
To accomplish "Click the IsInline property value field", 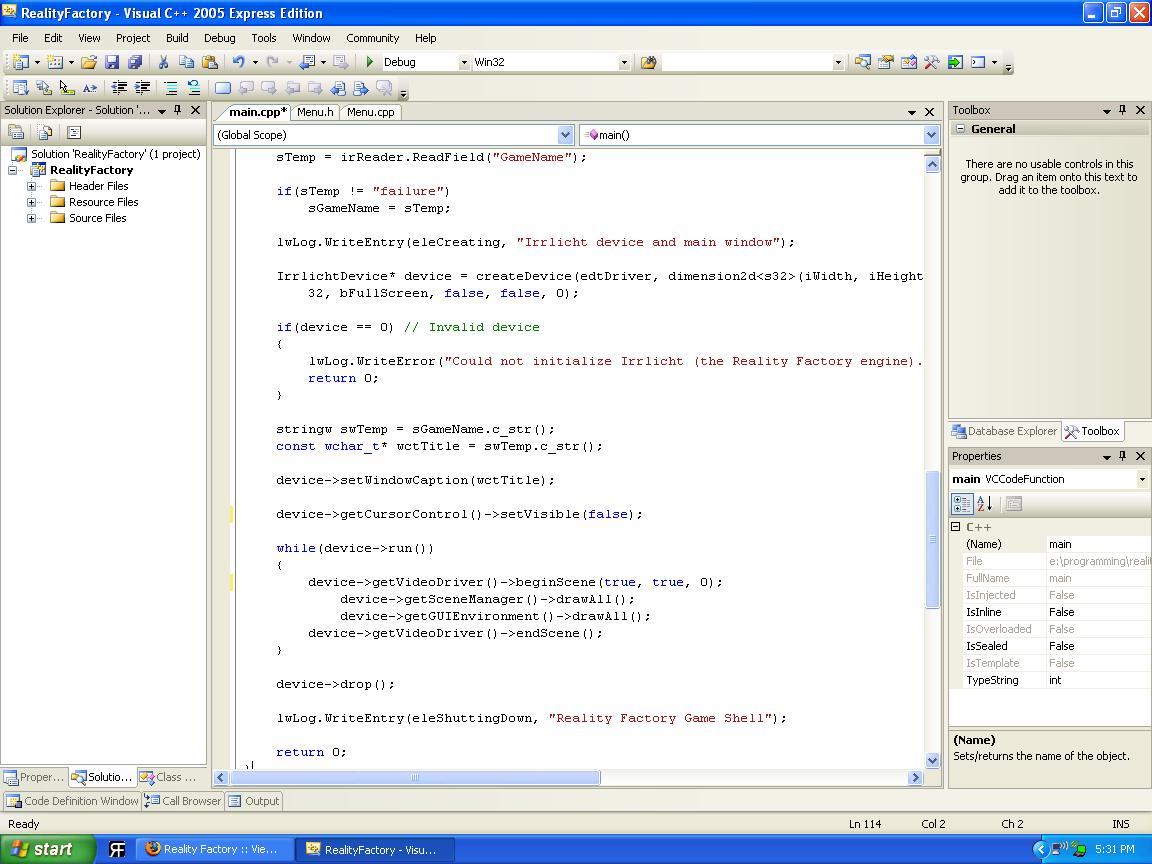I will pyautogui.click(x=1096, y=612).
